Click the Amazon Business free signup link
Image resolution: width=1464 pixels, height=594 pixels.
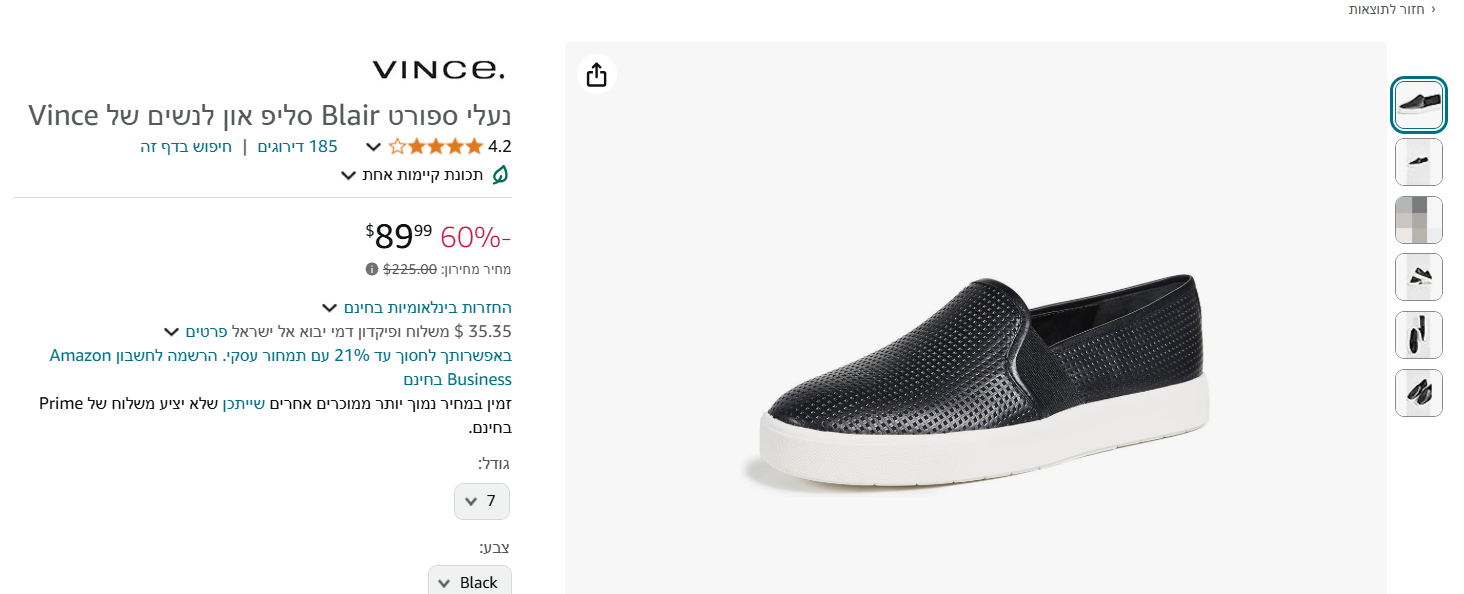(280, 367)
